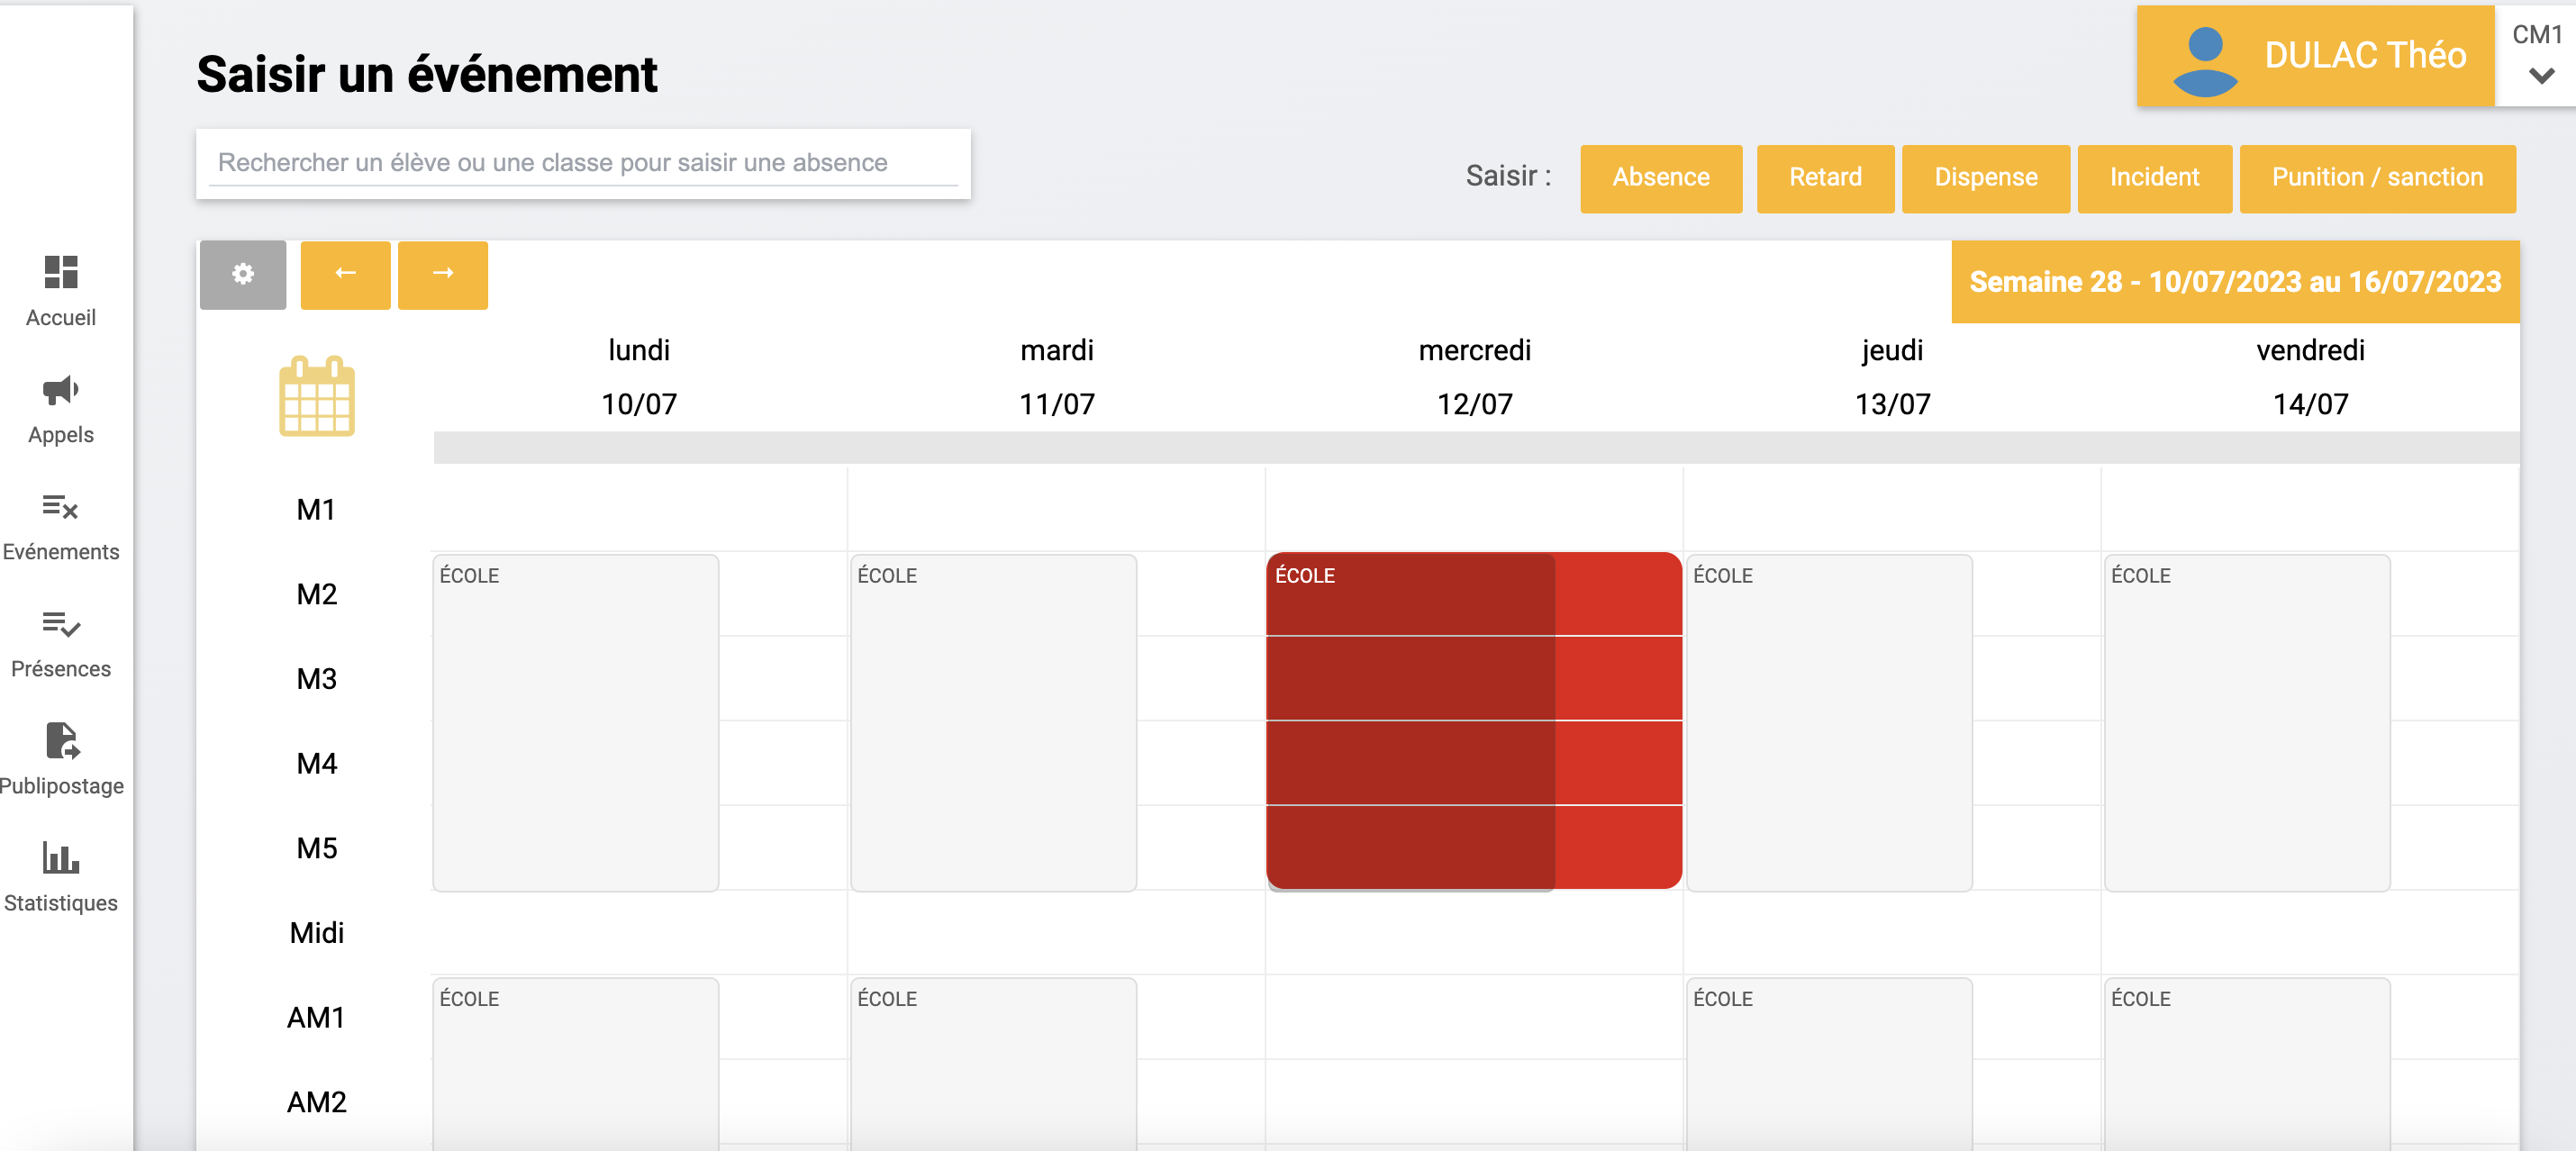Image resolution: width=2576 pixels, height=1151 pixels.
Task: Go to previous week with left arrow
Action: pyautogui.click(x=345, y=274)
